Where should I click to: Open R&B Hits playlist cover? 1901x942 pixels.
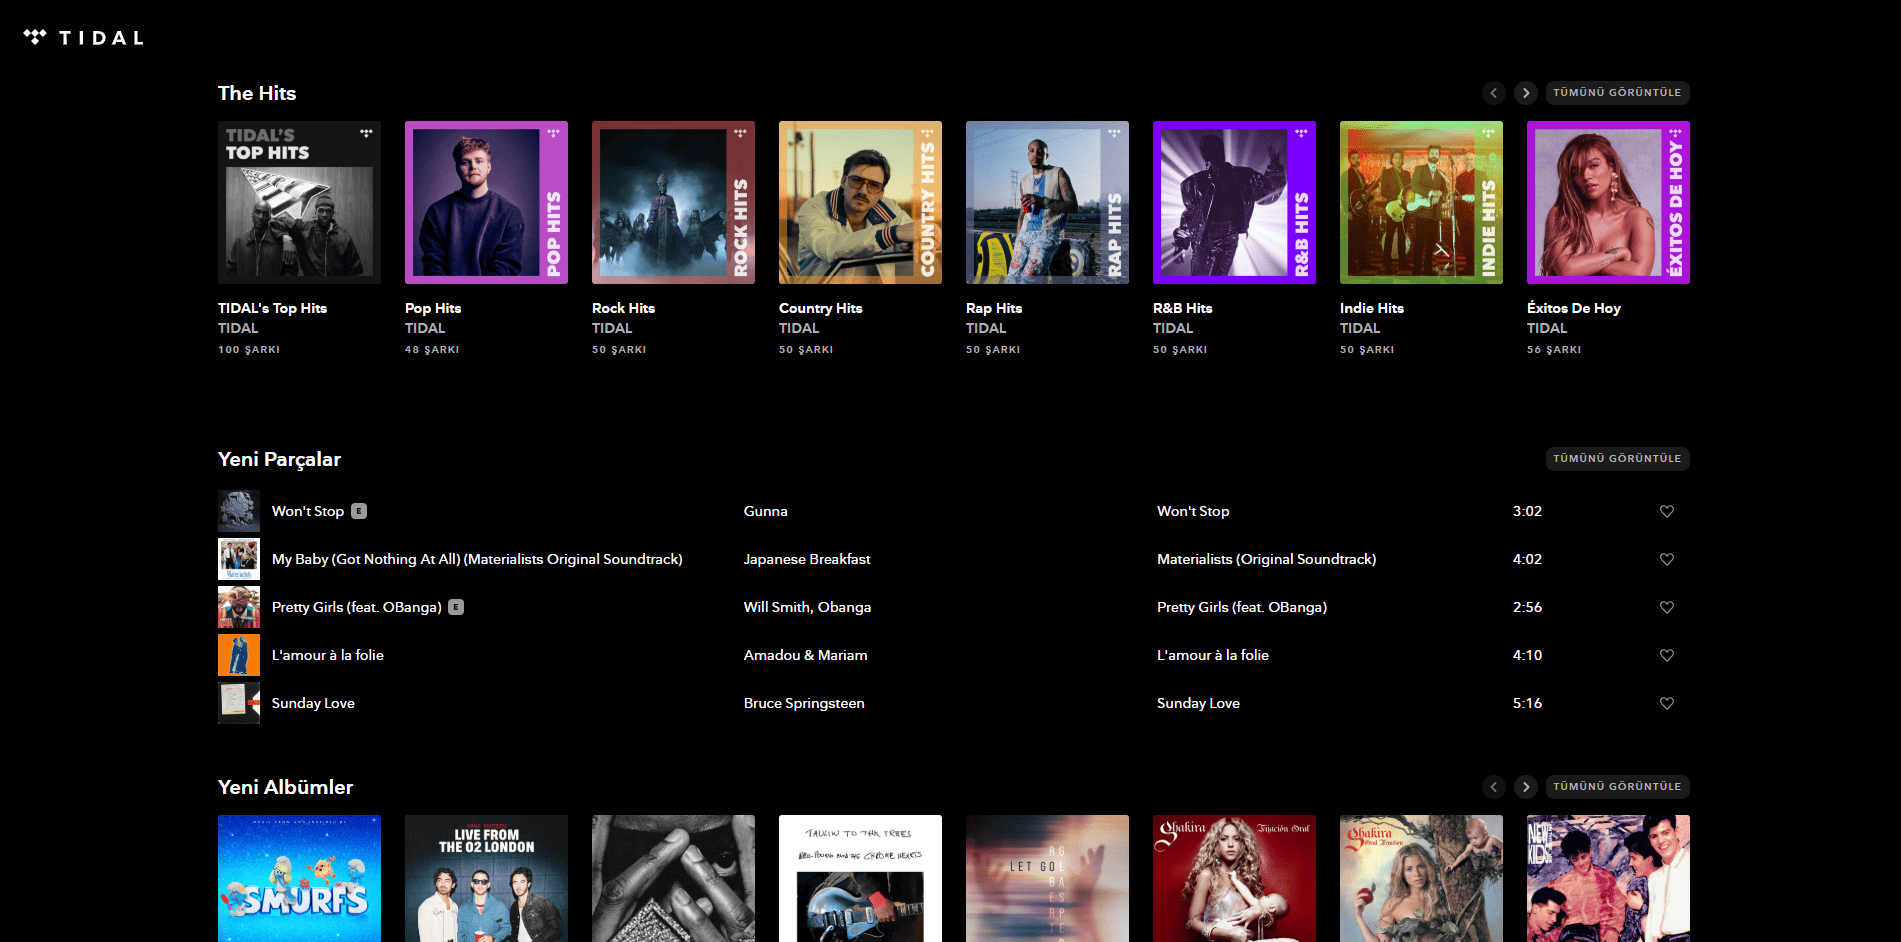[x=1234, y=203]
